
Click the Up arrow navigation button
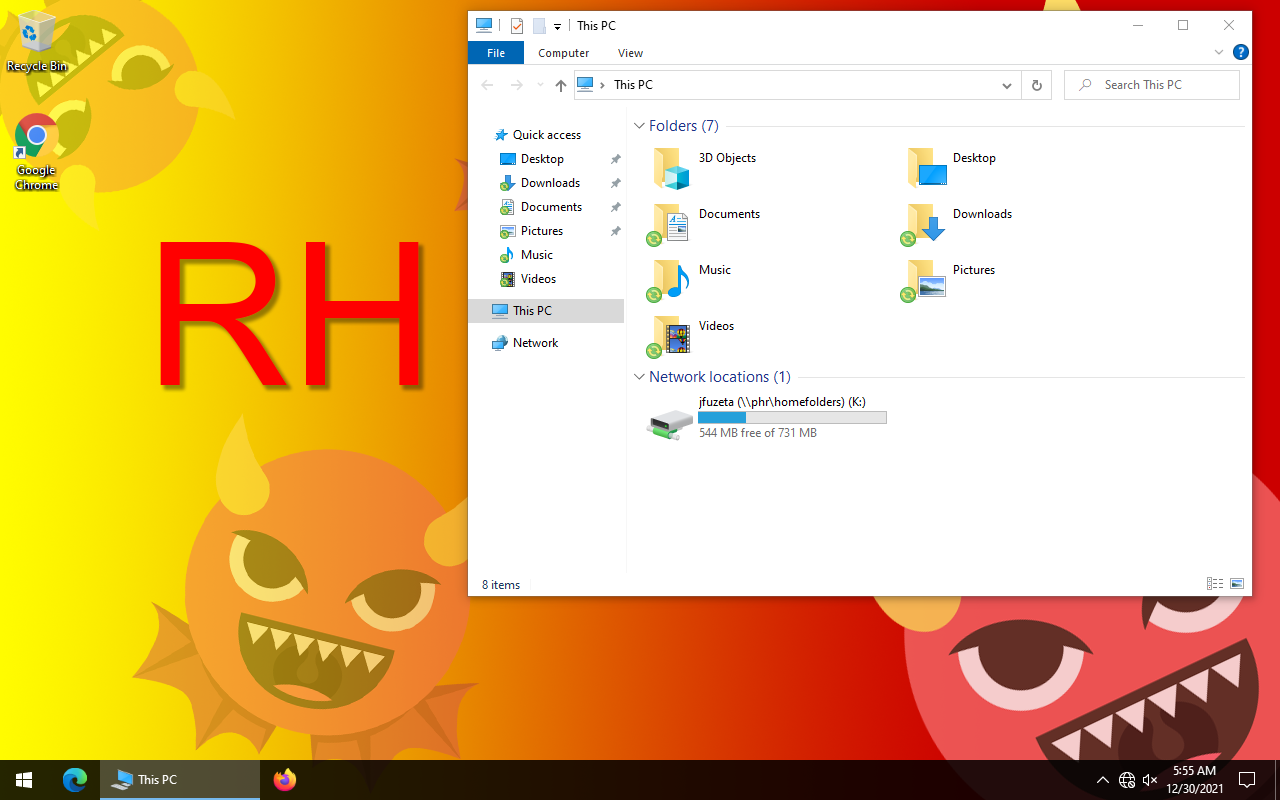coord(561,86)
